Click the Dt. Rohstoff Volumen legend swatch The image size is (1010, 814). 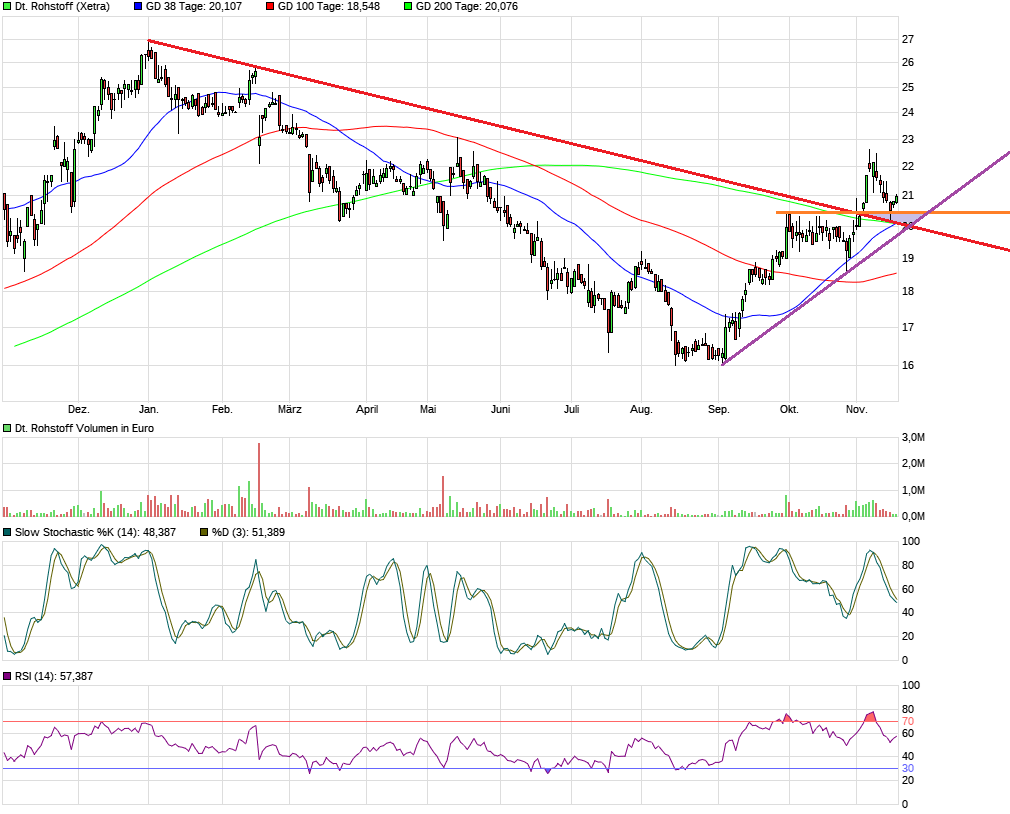(7, 428)
